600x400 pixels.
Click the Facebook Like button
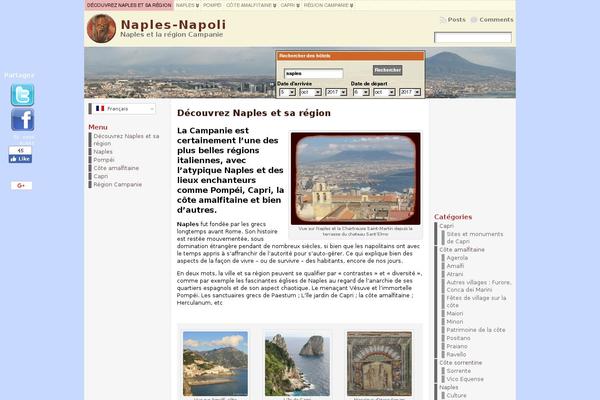point(20,159)
